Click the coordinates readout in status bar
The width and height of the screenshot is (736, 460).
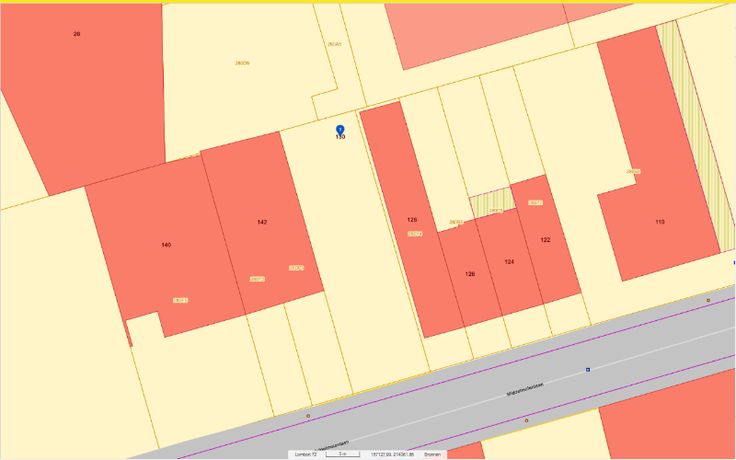click(391, 454)
